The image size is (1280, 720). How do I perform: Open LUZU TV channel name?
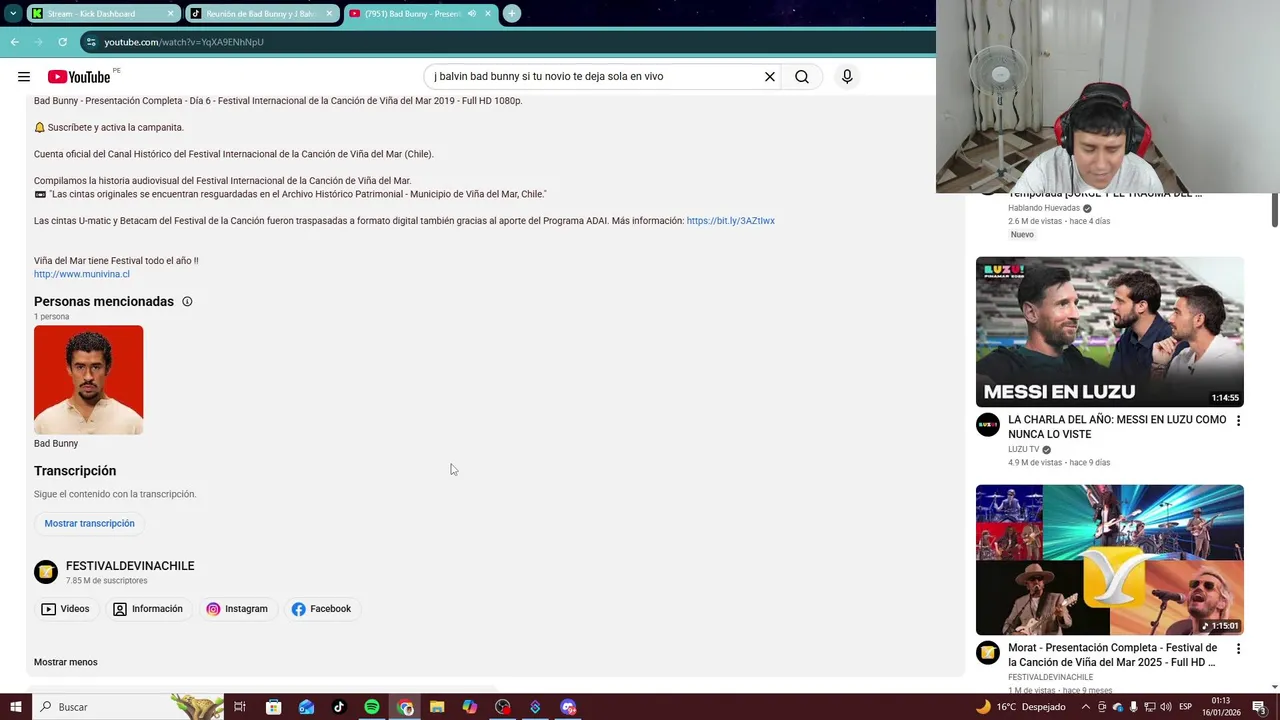coord(1023,450)
